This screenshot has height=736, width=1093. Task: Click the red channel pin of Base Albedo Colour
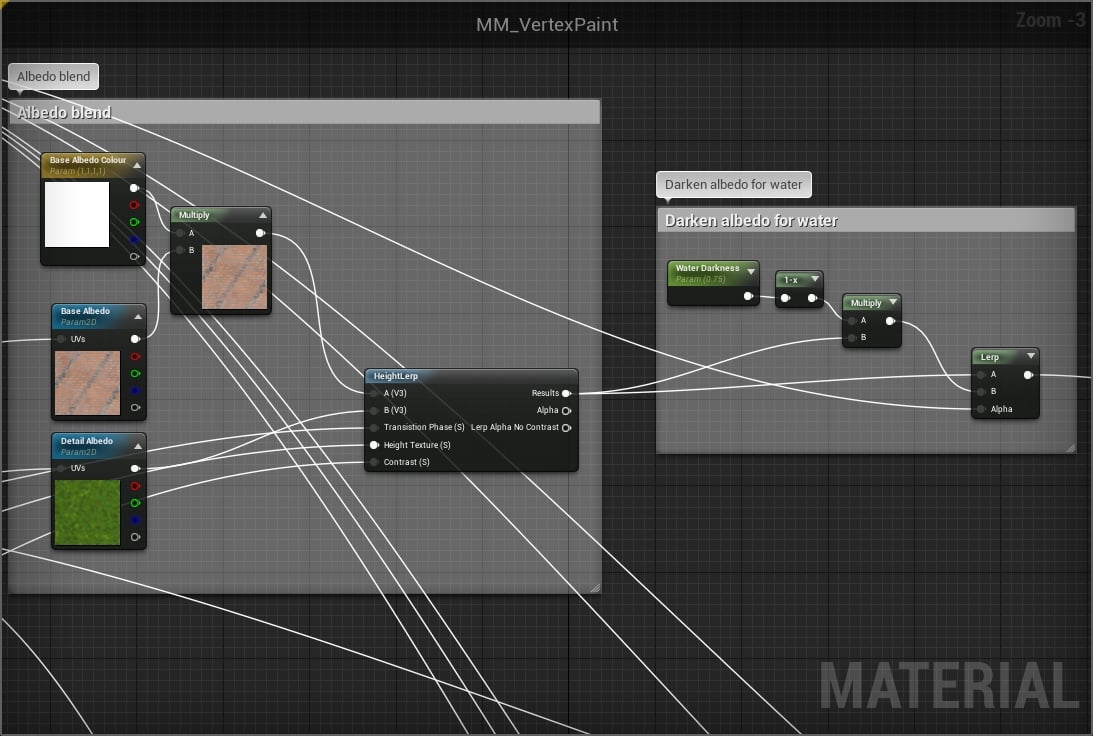135,205
